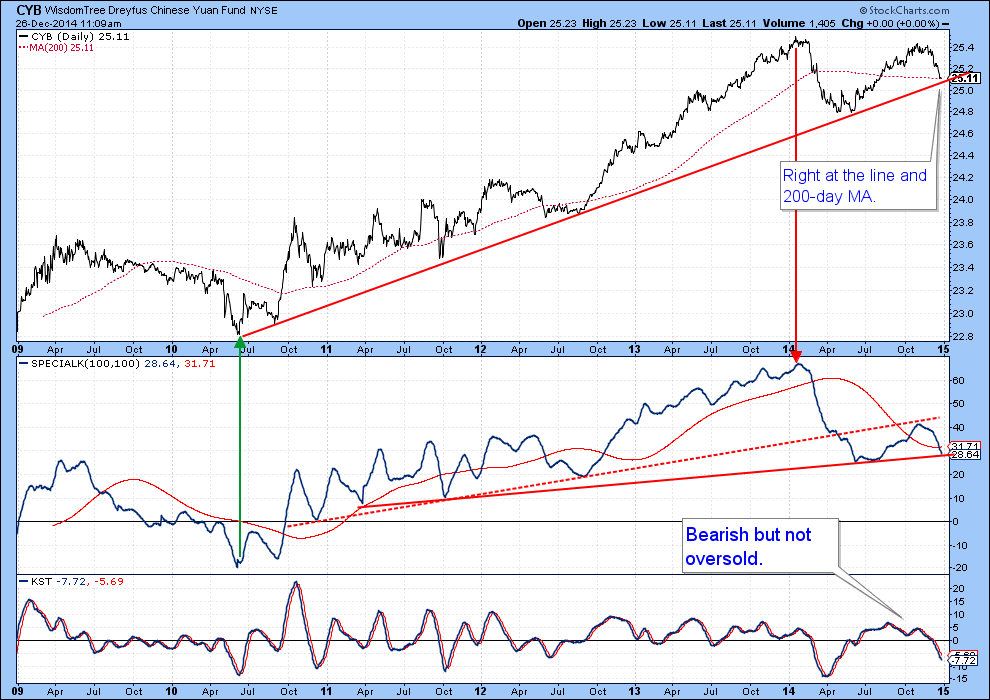Click the year 12 label on the upper time axis
The image size is (990, 700).
point(480,349)
